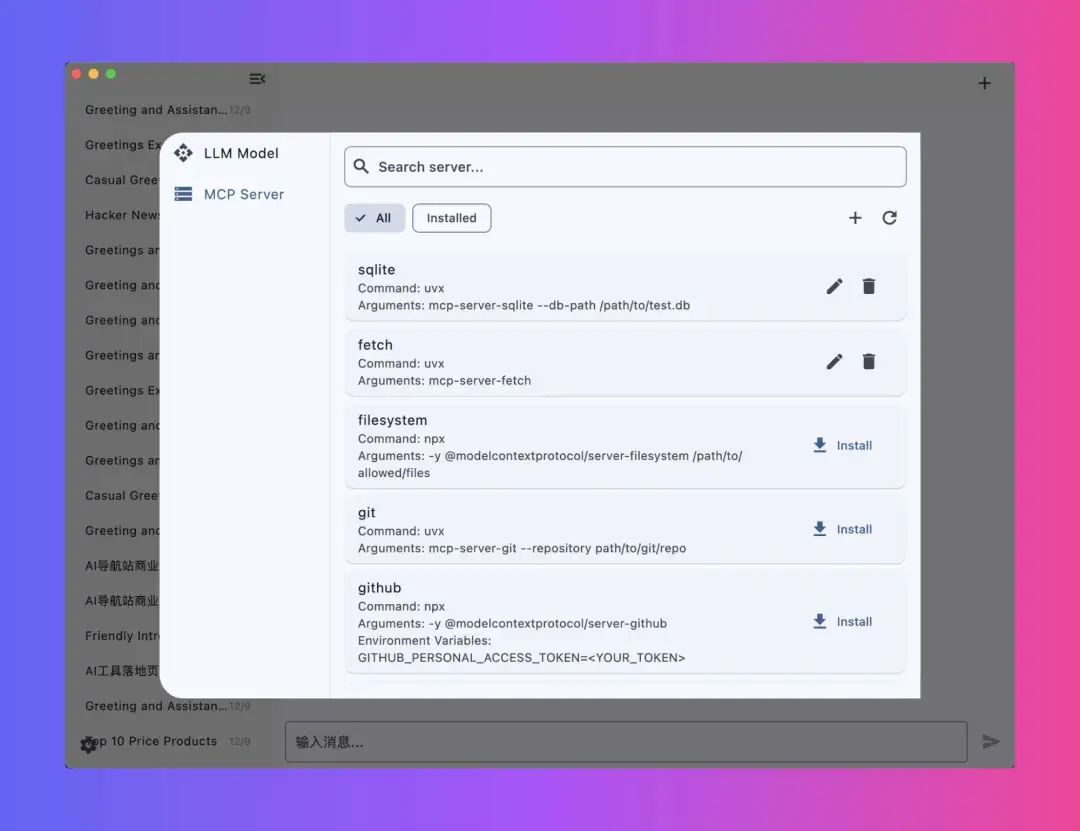Click the send message arrow icon
The image size is (1080, 831).
(x=990, y=741)
